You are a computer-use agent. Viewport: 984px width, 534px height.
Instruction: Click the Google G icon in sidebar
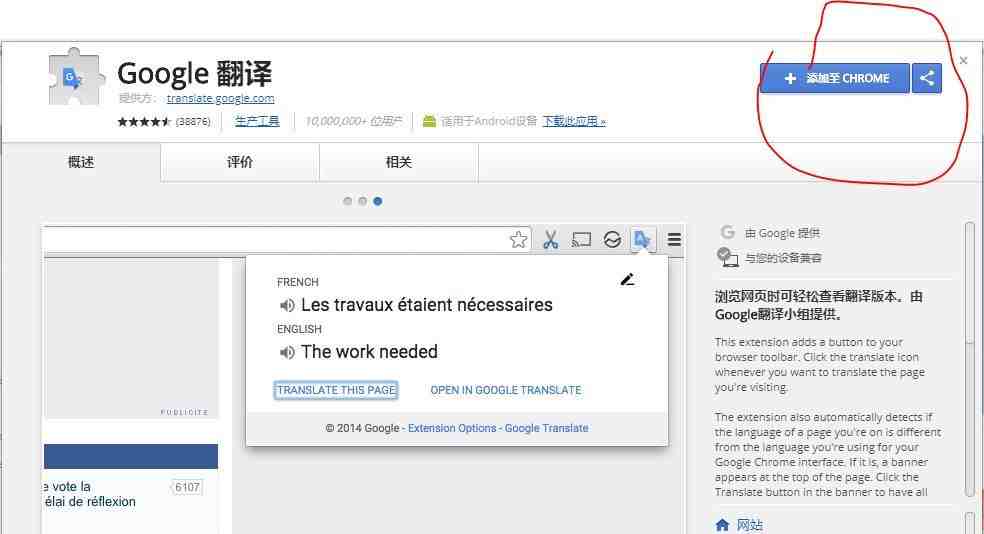727,232
